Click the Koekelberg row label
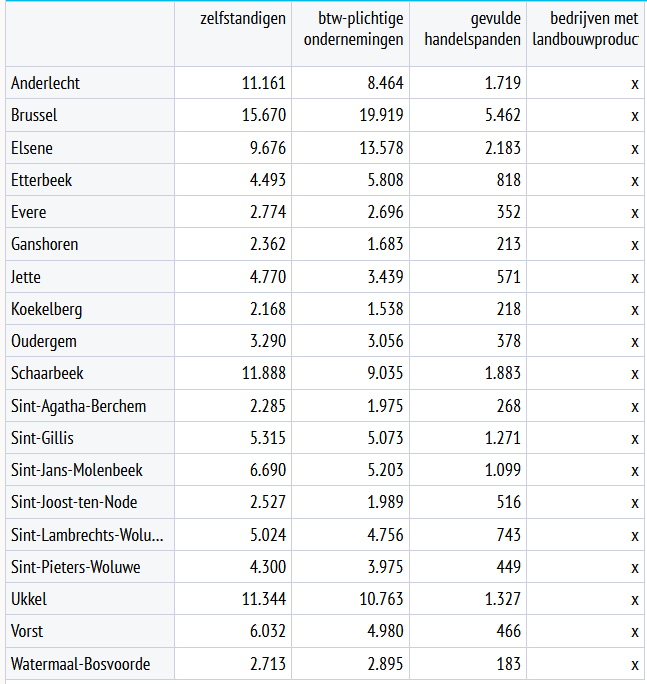This screenshot has height=684, width=647. [47, 309]
